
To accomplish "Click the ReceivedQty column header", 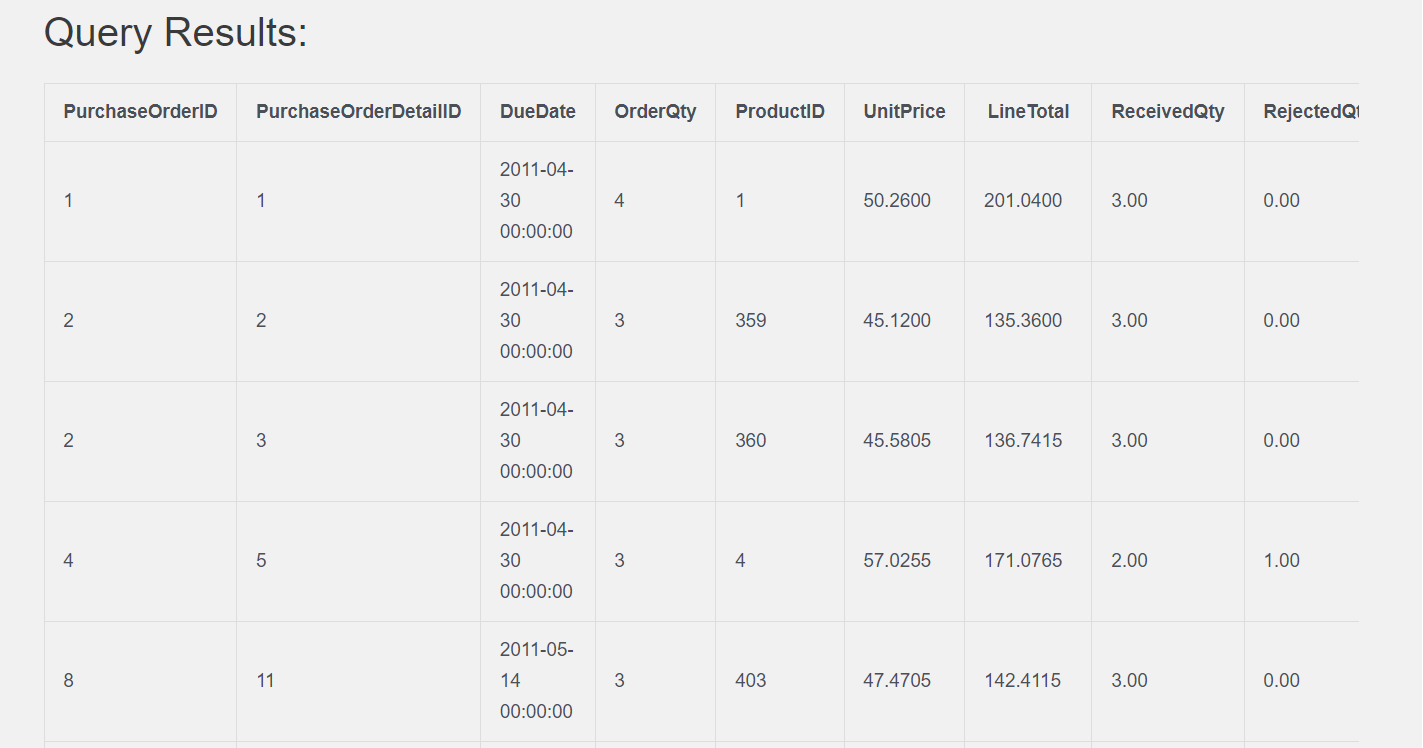I will tap(1167, 112).
